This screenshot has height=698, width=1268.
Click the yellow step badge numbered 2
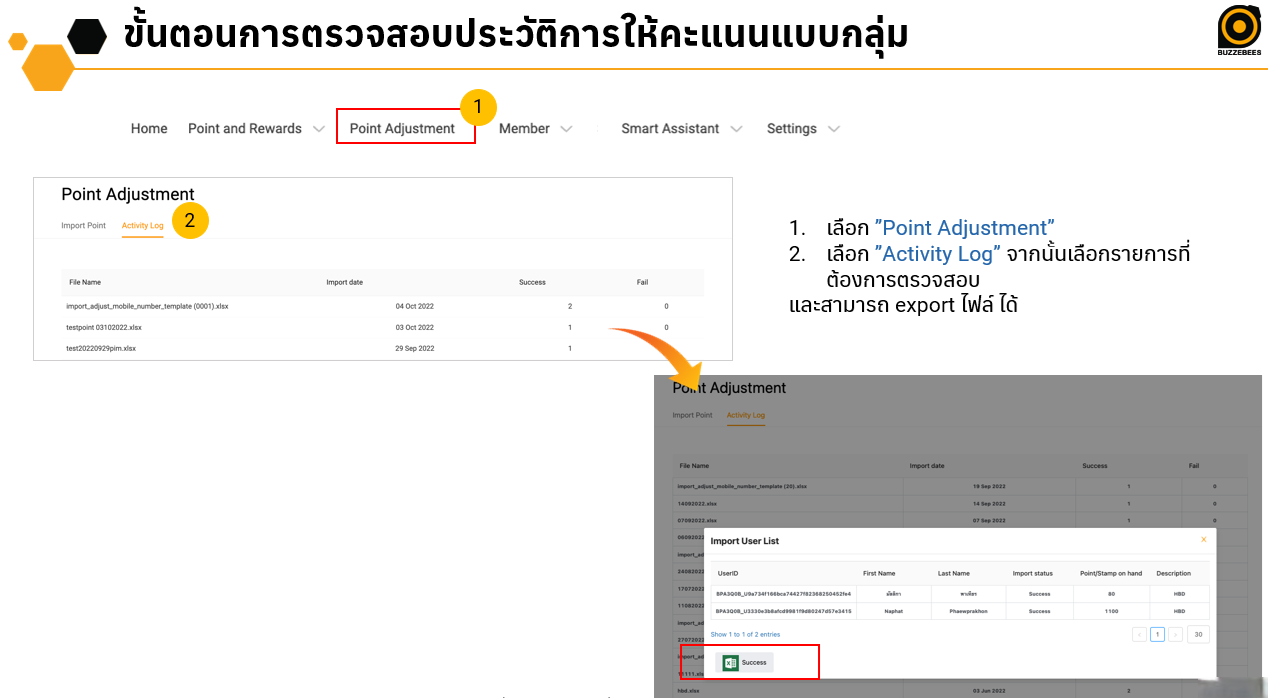coord(190,220)
